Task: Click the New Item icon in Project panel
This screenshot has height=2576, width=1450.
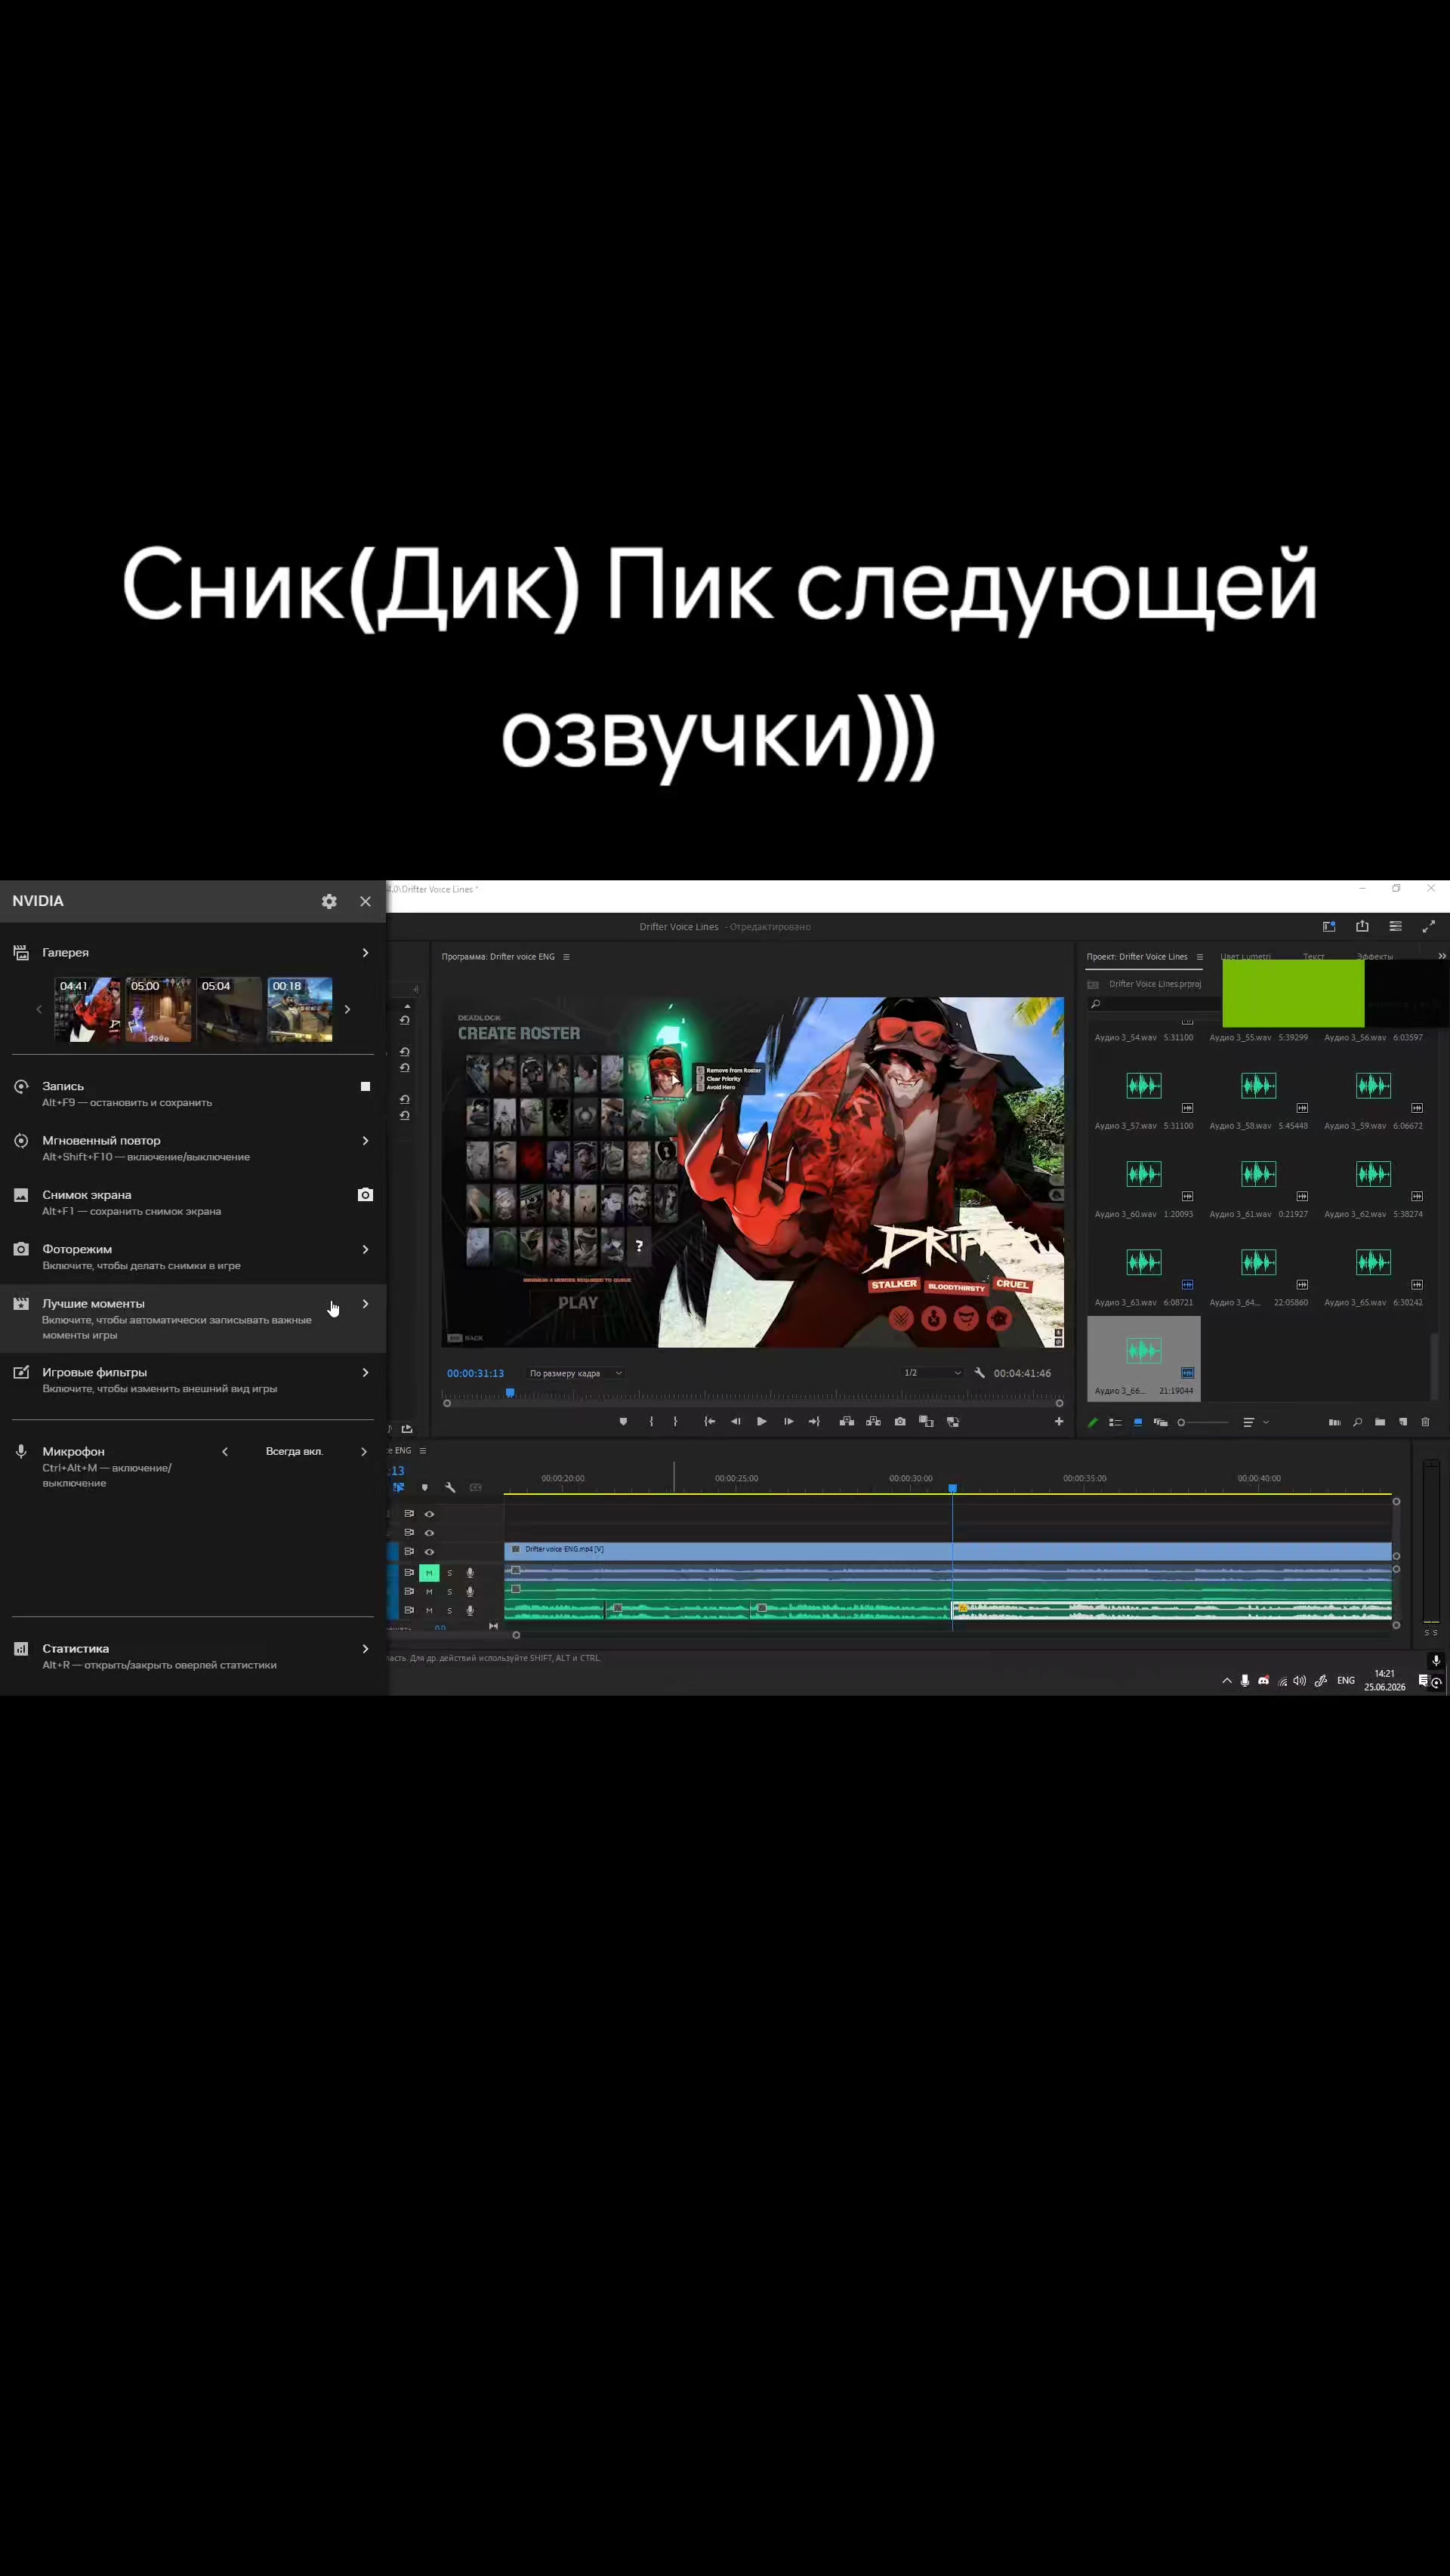Action: coord(1403,1422)
